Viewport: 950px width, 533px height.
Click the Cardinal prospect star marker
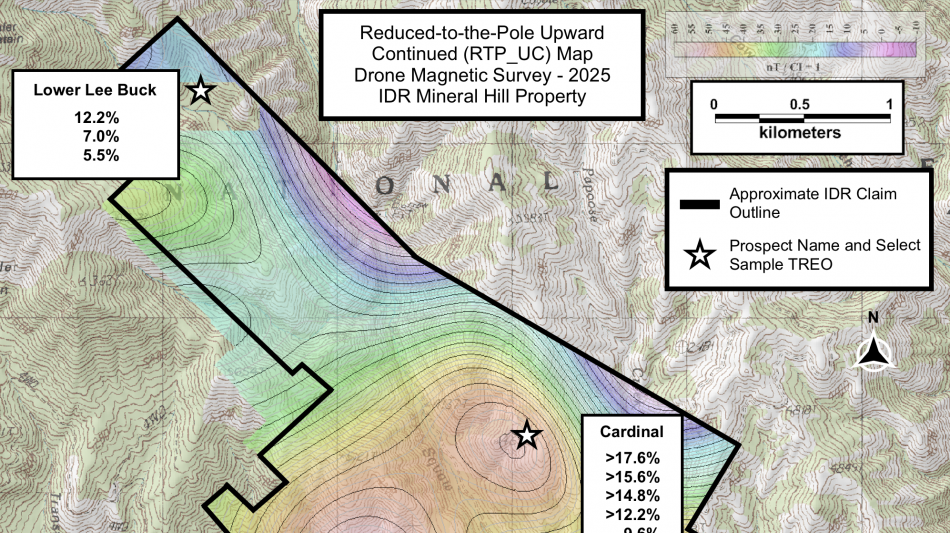[526, 435]
